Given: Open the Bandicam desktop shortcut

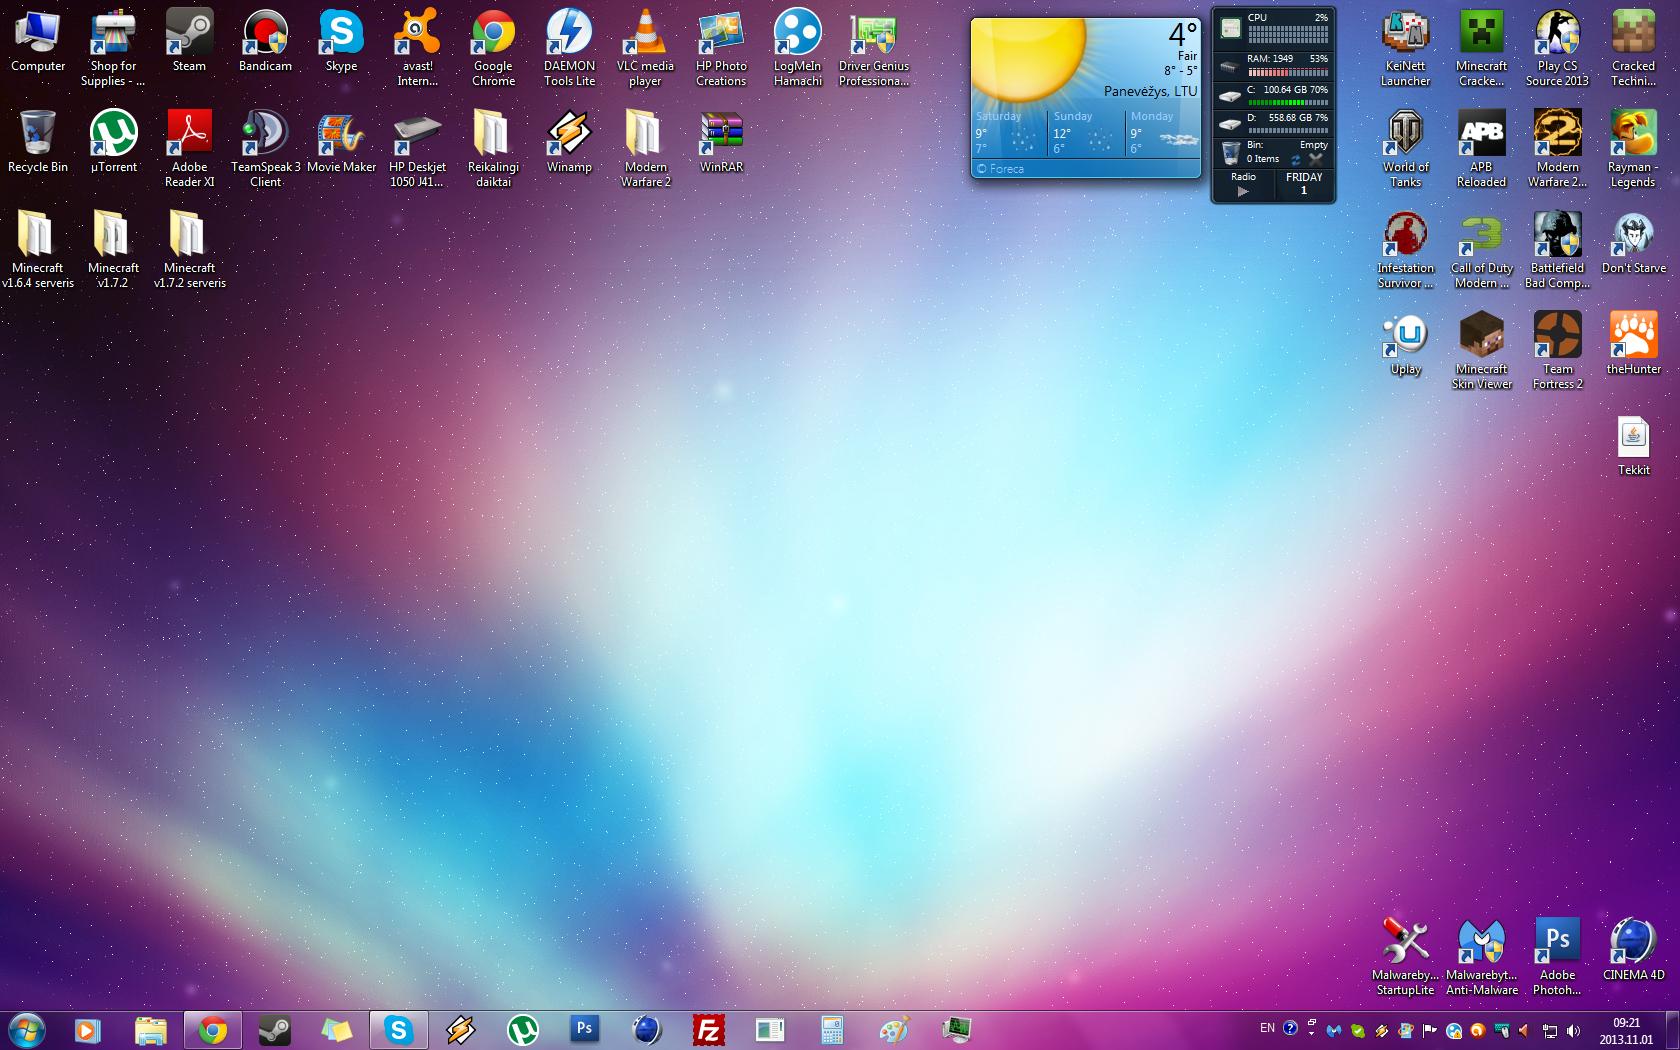Looking at the screenshot, I should tap(265, 42).
